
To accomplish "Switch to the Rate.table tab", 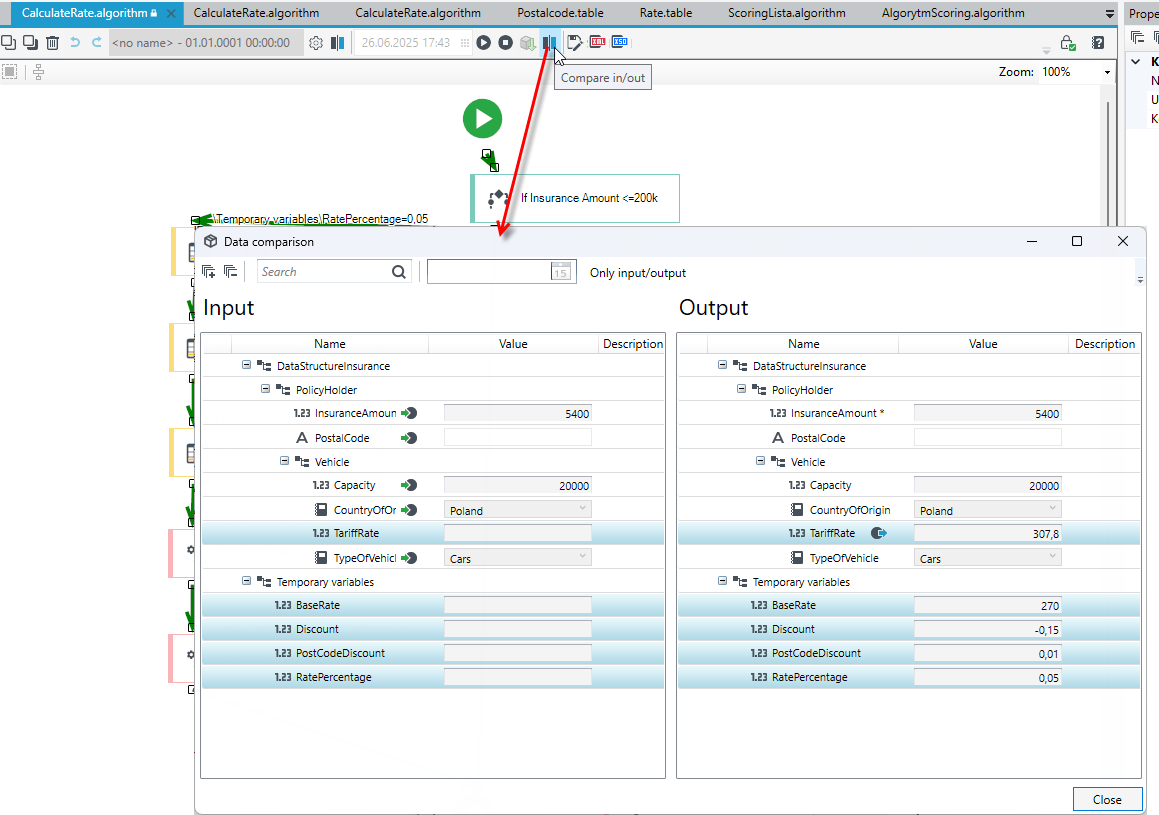I will click(x=666, y=13).
